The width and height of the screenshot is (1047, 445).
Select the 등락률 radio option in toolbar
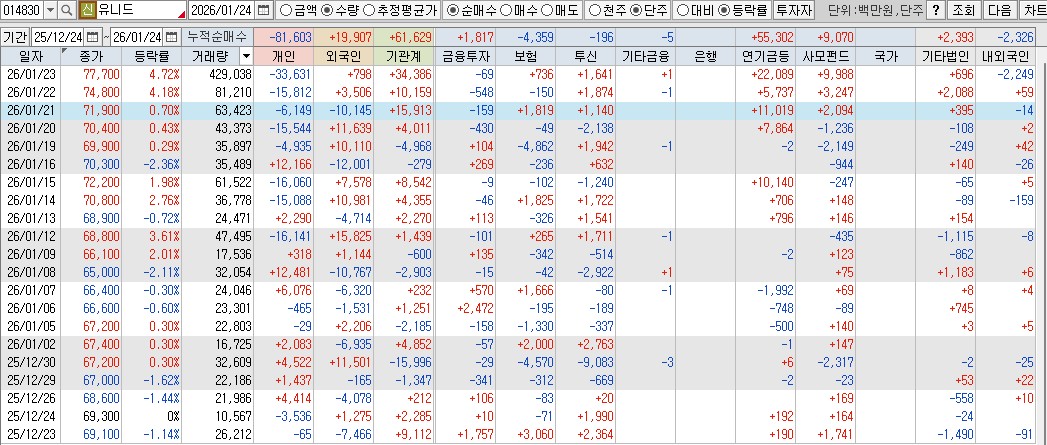(724, 10)
